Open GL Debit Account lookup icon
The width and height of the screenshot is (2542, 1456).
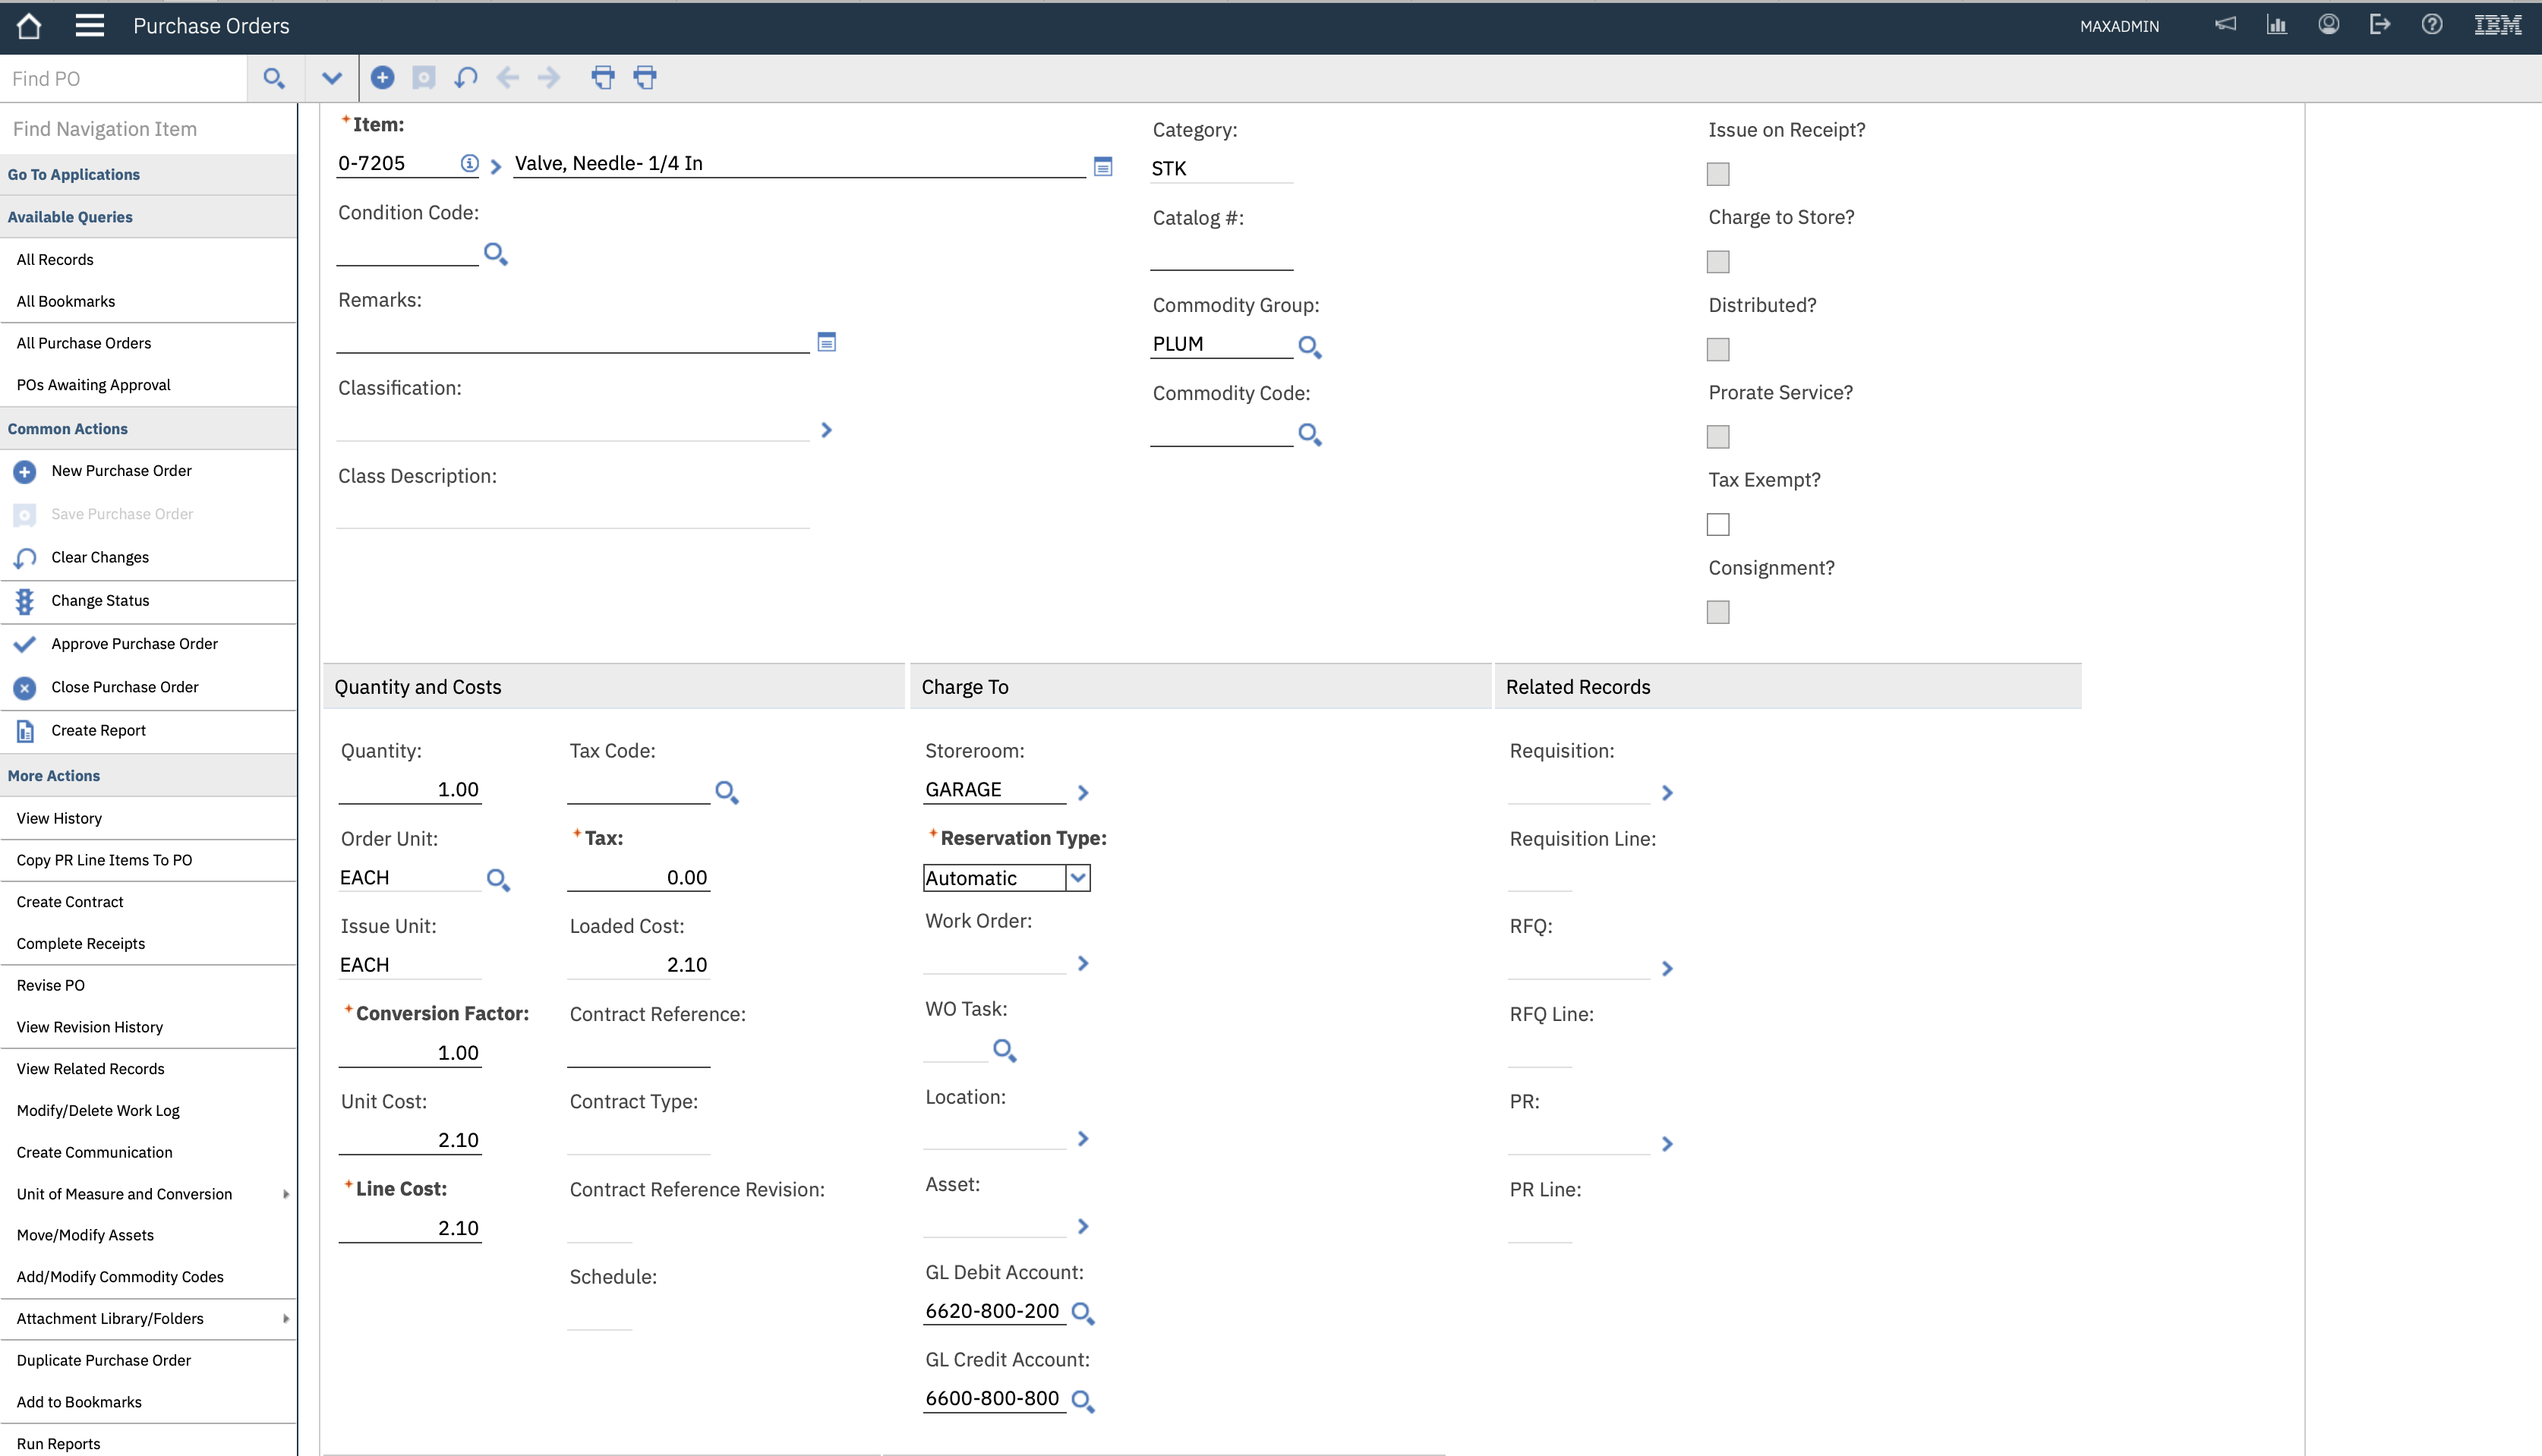1082,1313
